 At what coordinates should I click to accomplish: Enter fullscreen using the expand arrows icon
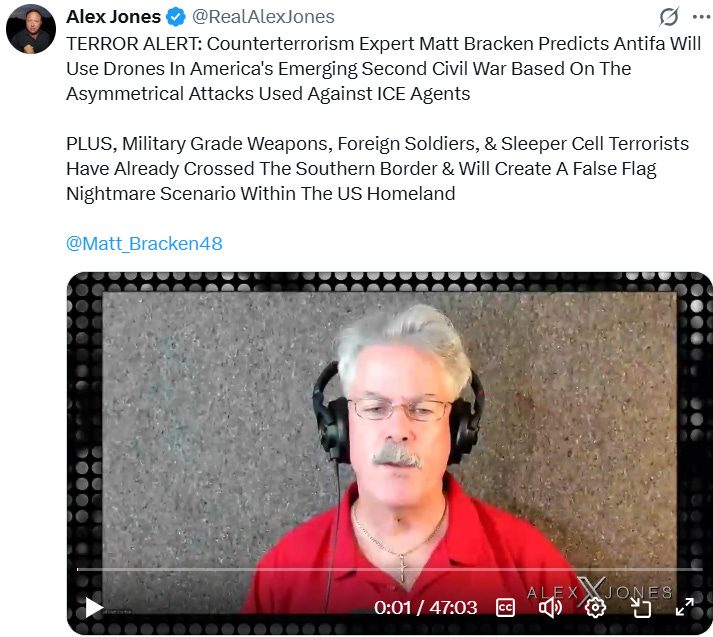684,607
